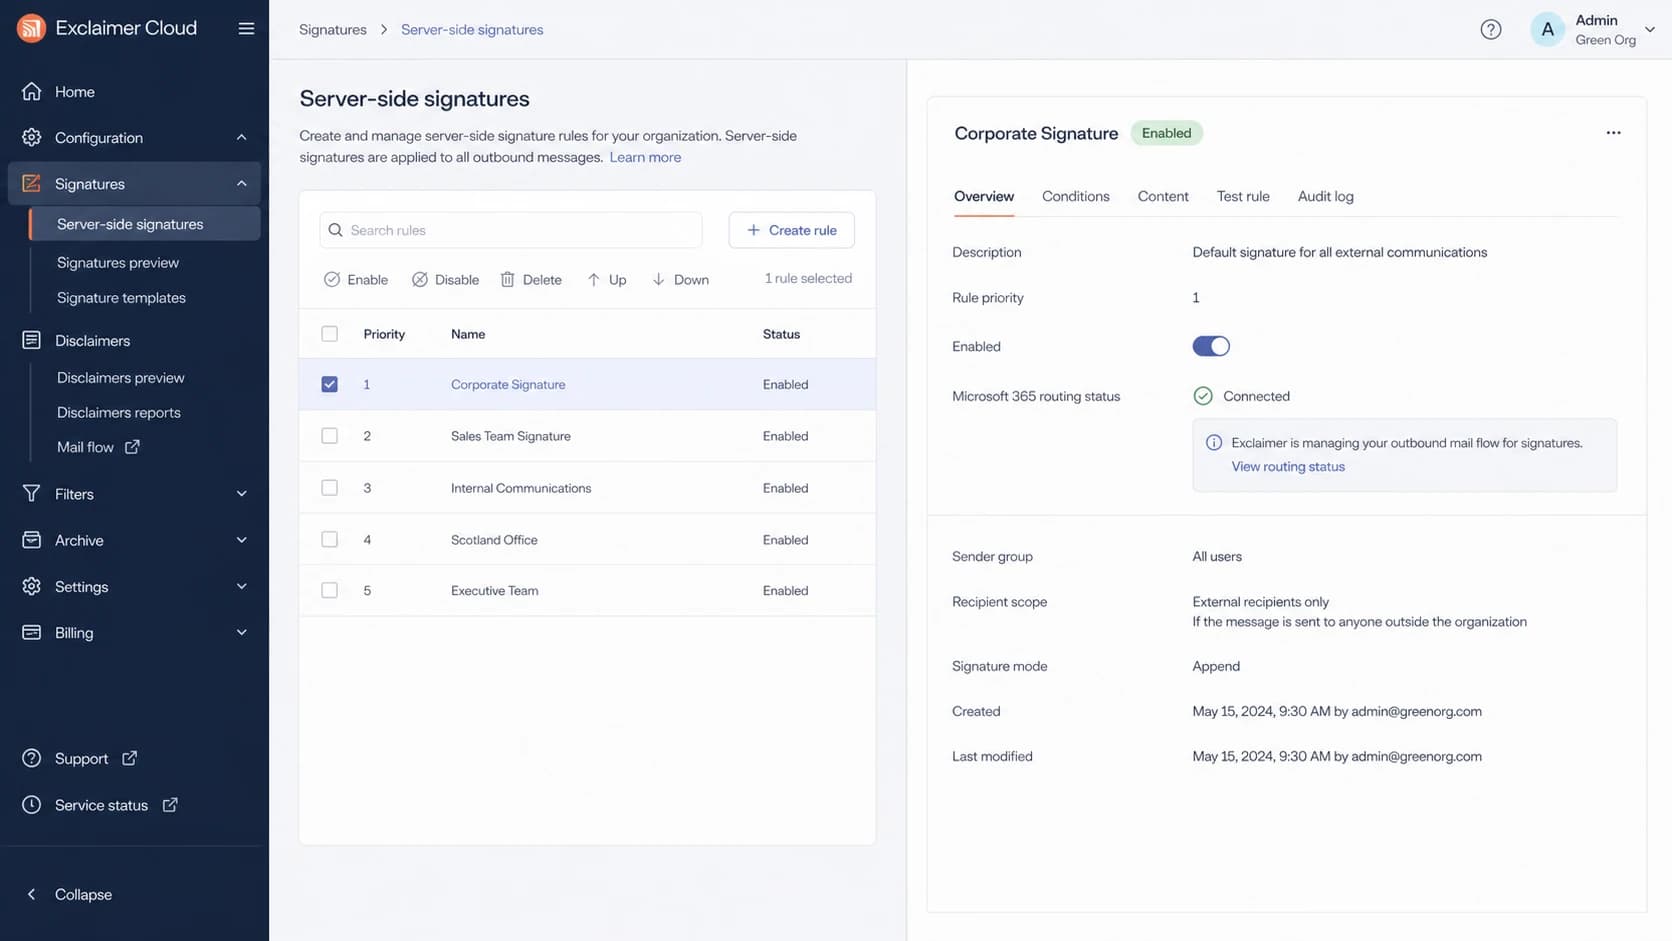Go to Signatures breadcrumb

click(333, 29)
